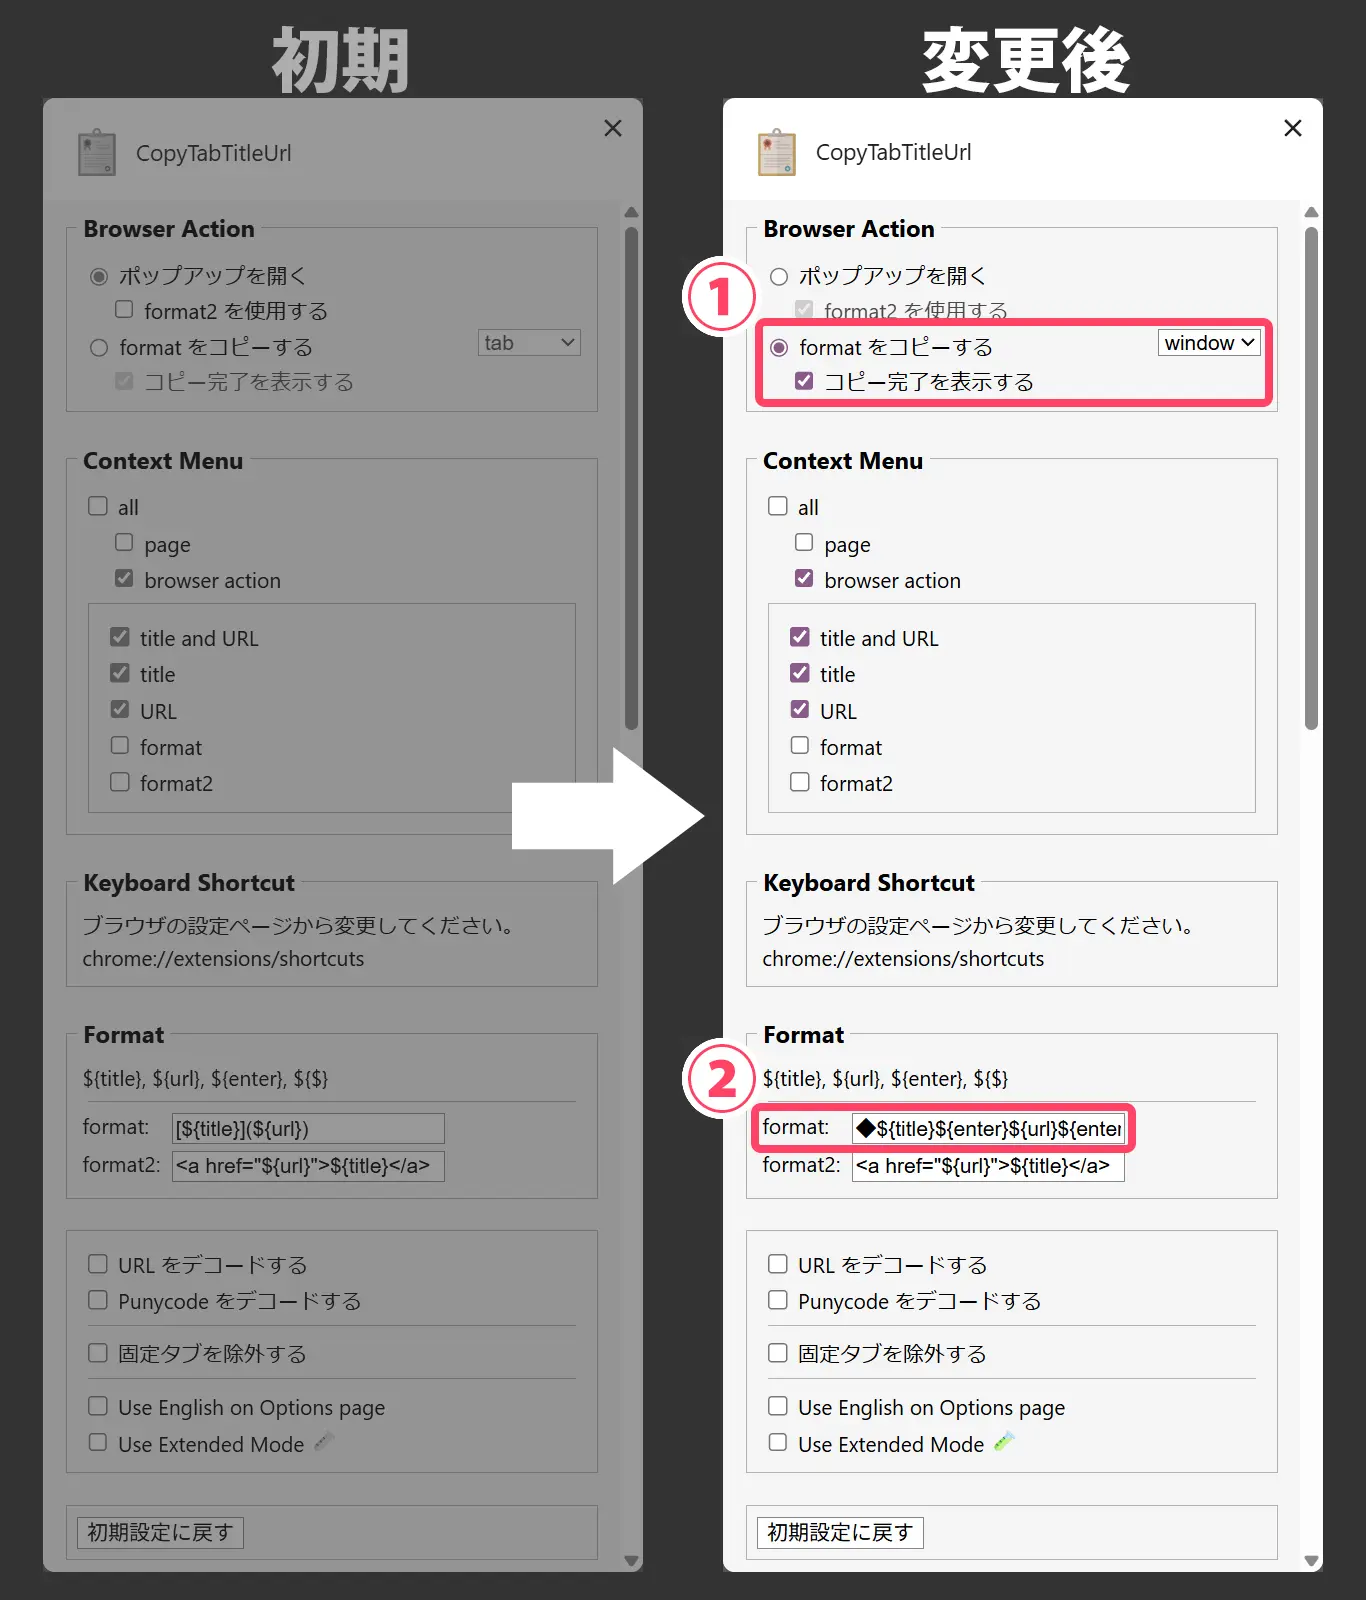Open the 'window' dropdown in right panel
This screenshot has height=1600, width=1366.
click(x=1209, y=343)
